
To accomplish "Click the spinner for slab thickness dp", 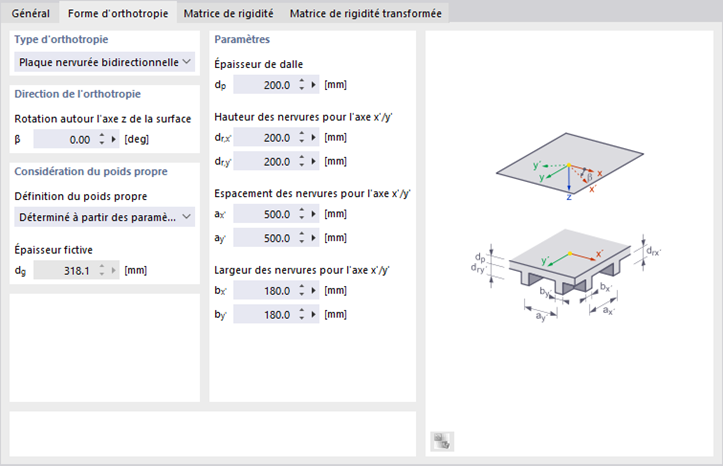I will click(301, 85).
